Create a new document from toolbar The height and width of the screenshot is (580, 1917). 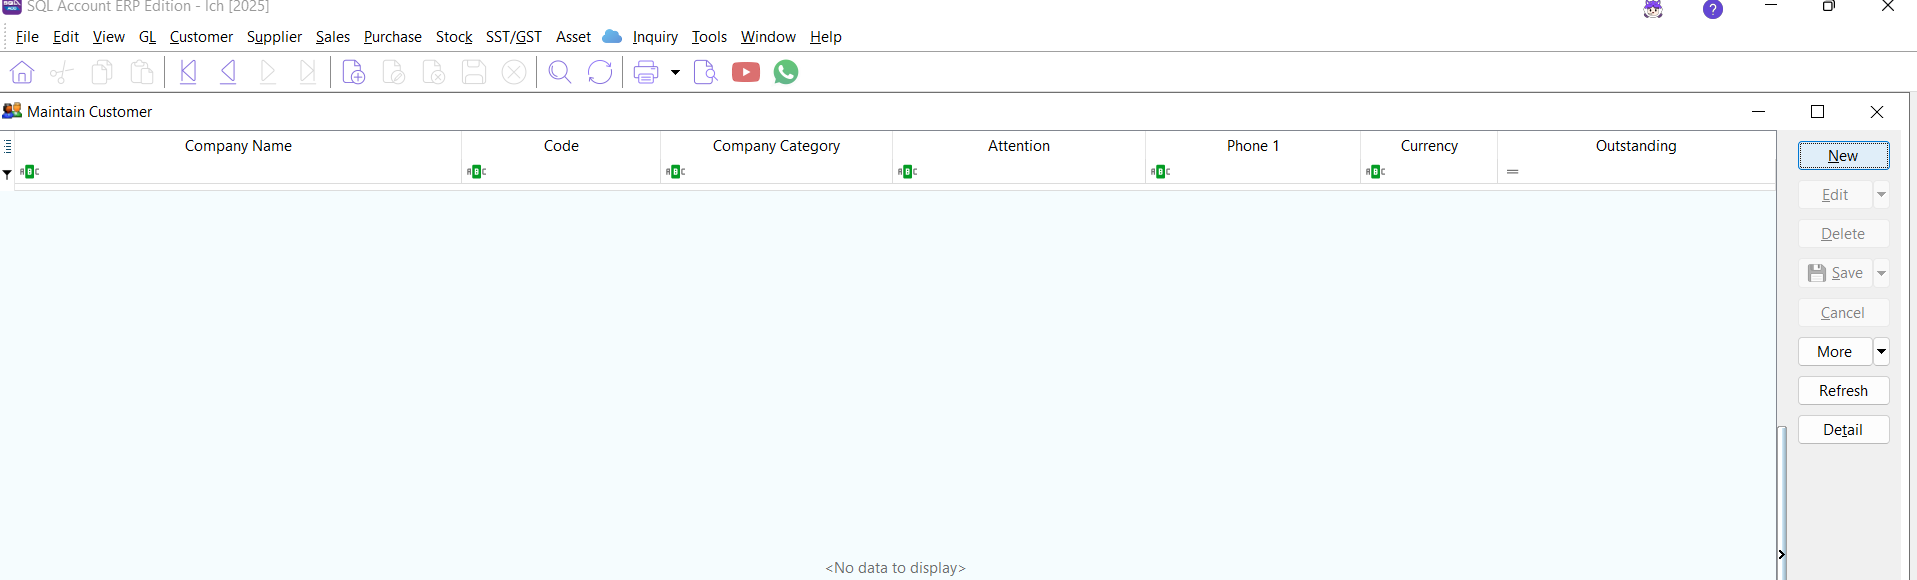[353, 72]
